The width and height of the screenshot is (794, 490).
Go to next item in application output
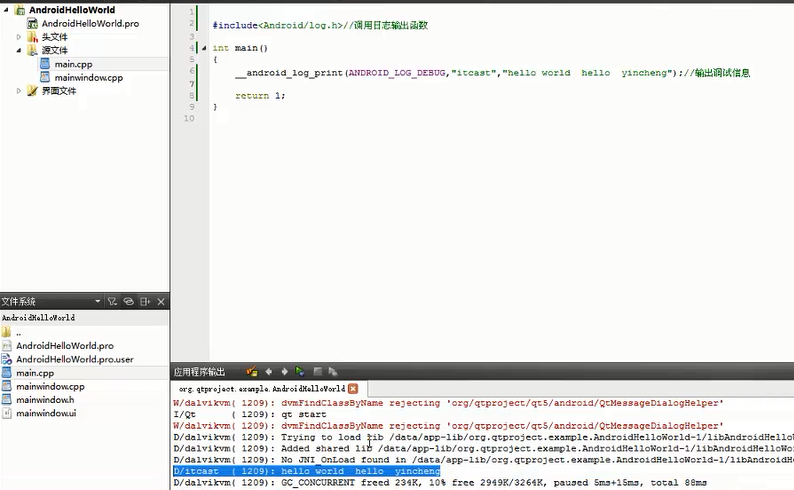pos(285,372)
